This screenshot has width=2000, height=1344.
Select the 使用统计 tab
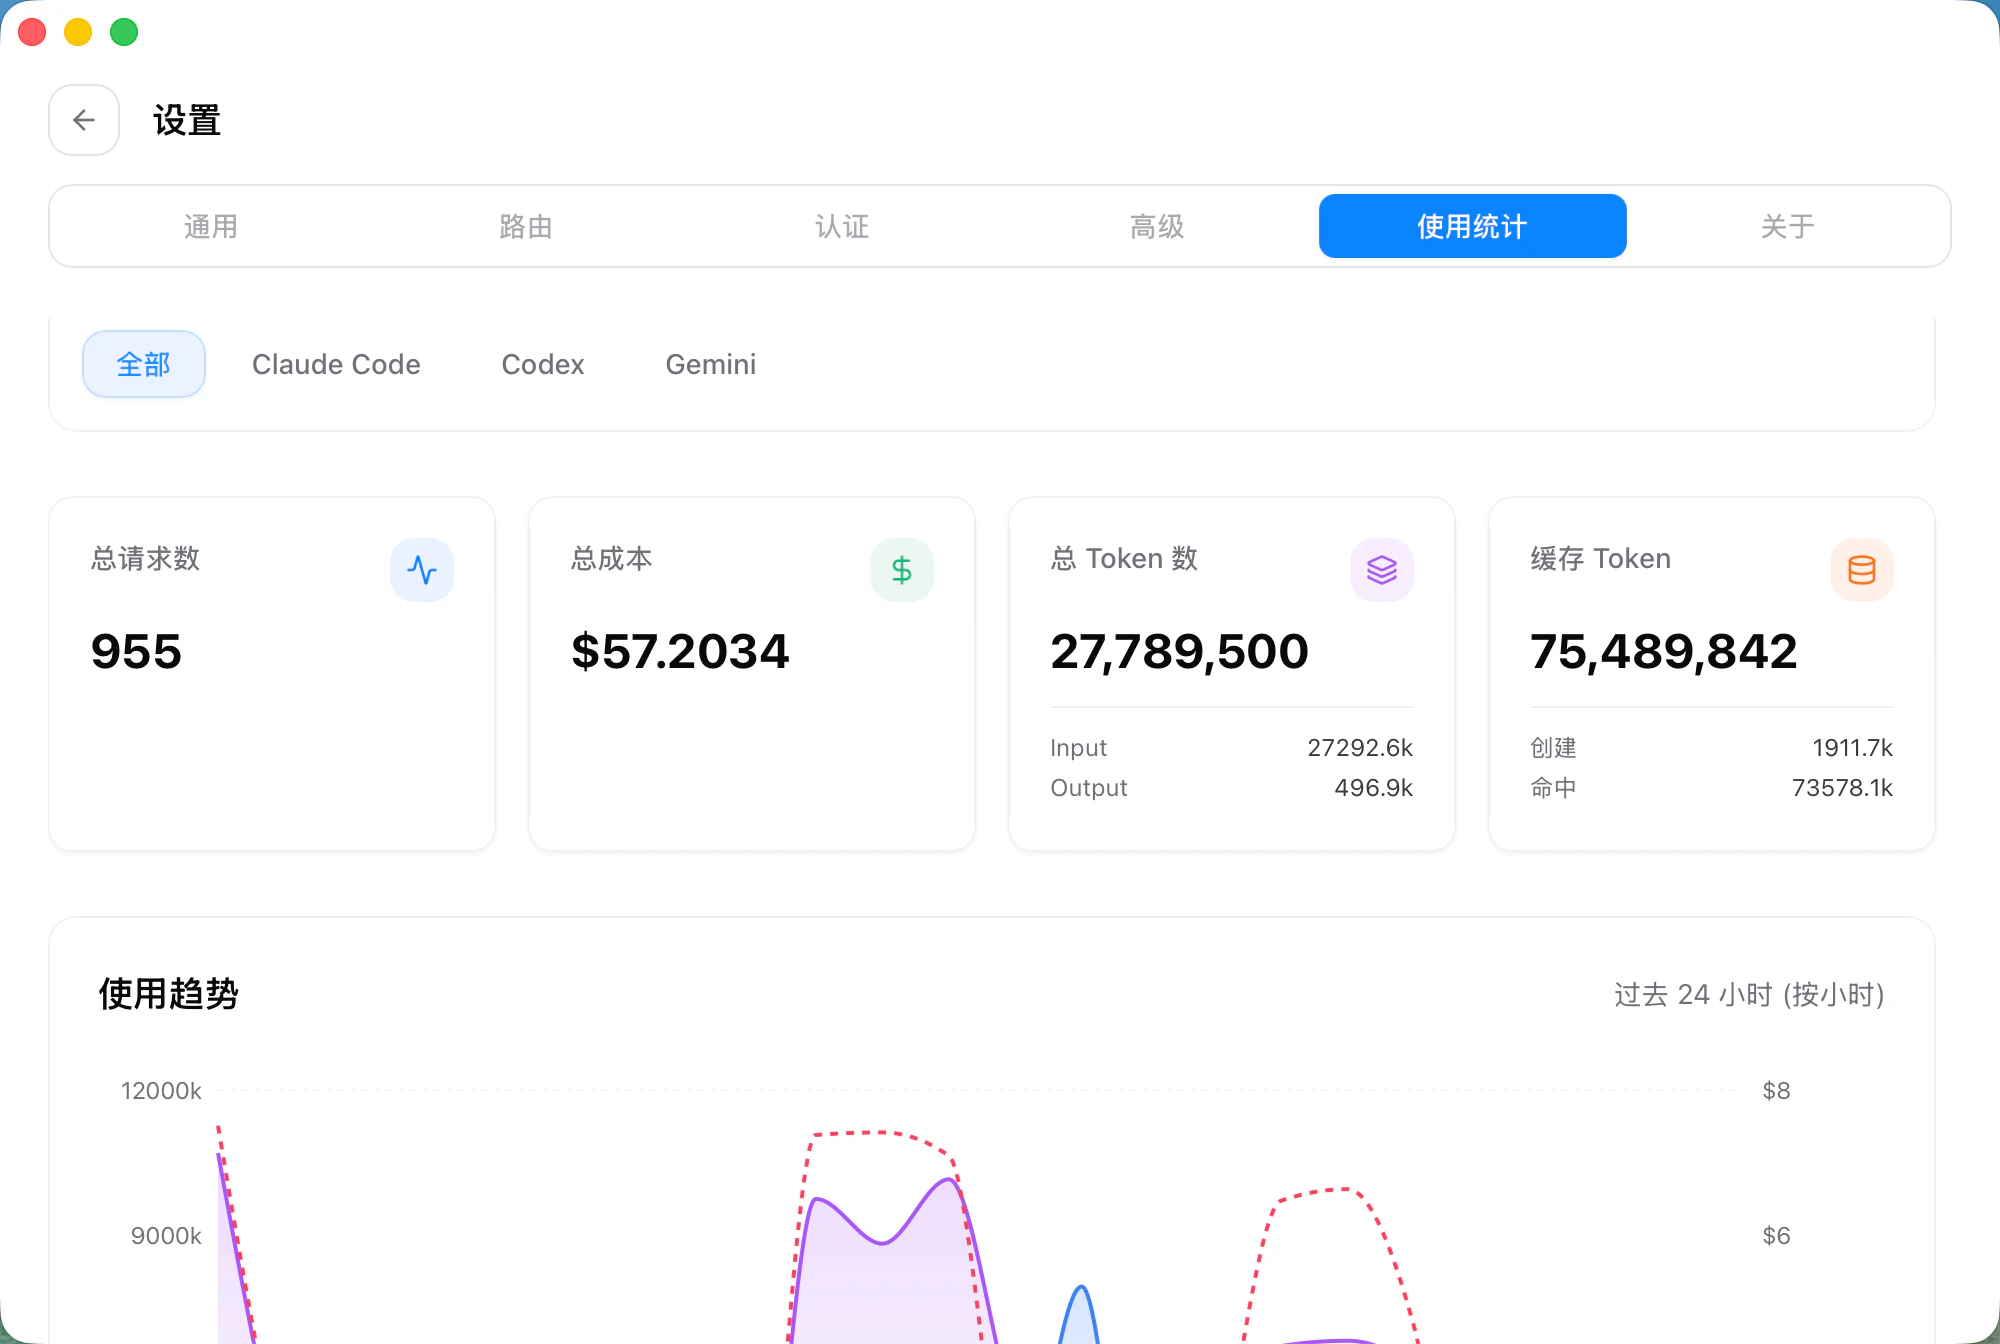pos(1472,226)
